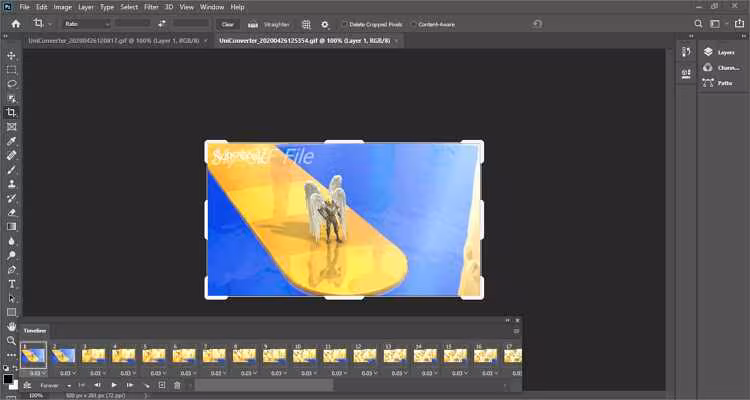Open the Share icon at top right
This screenshot has width=750, height=400.
tap(739, 24)
